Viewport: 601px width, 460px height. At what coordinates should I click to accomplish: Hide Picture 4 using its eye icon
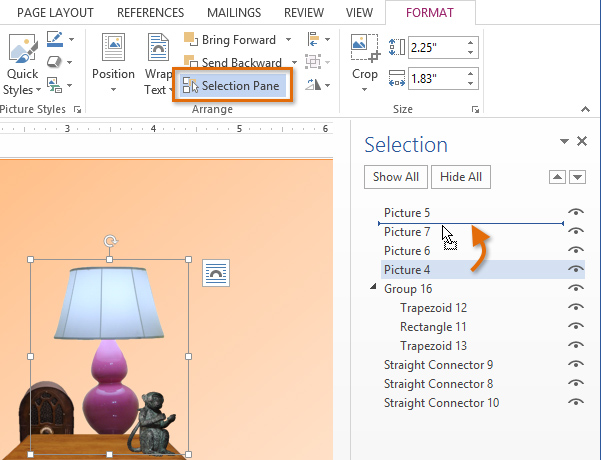pyautogui.click(x=576, y=269)
